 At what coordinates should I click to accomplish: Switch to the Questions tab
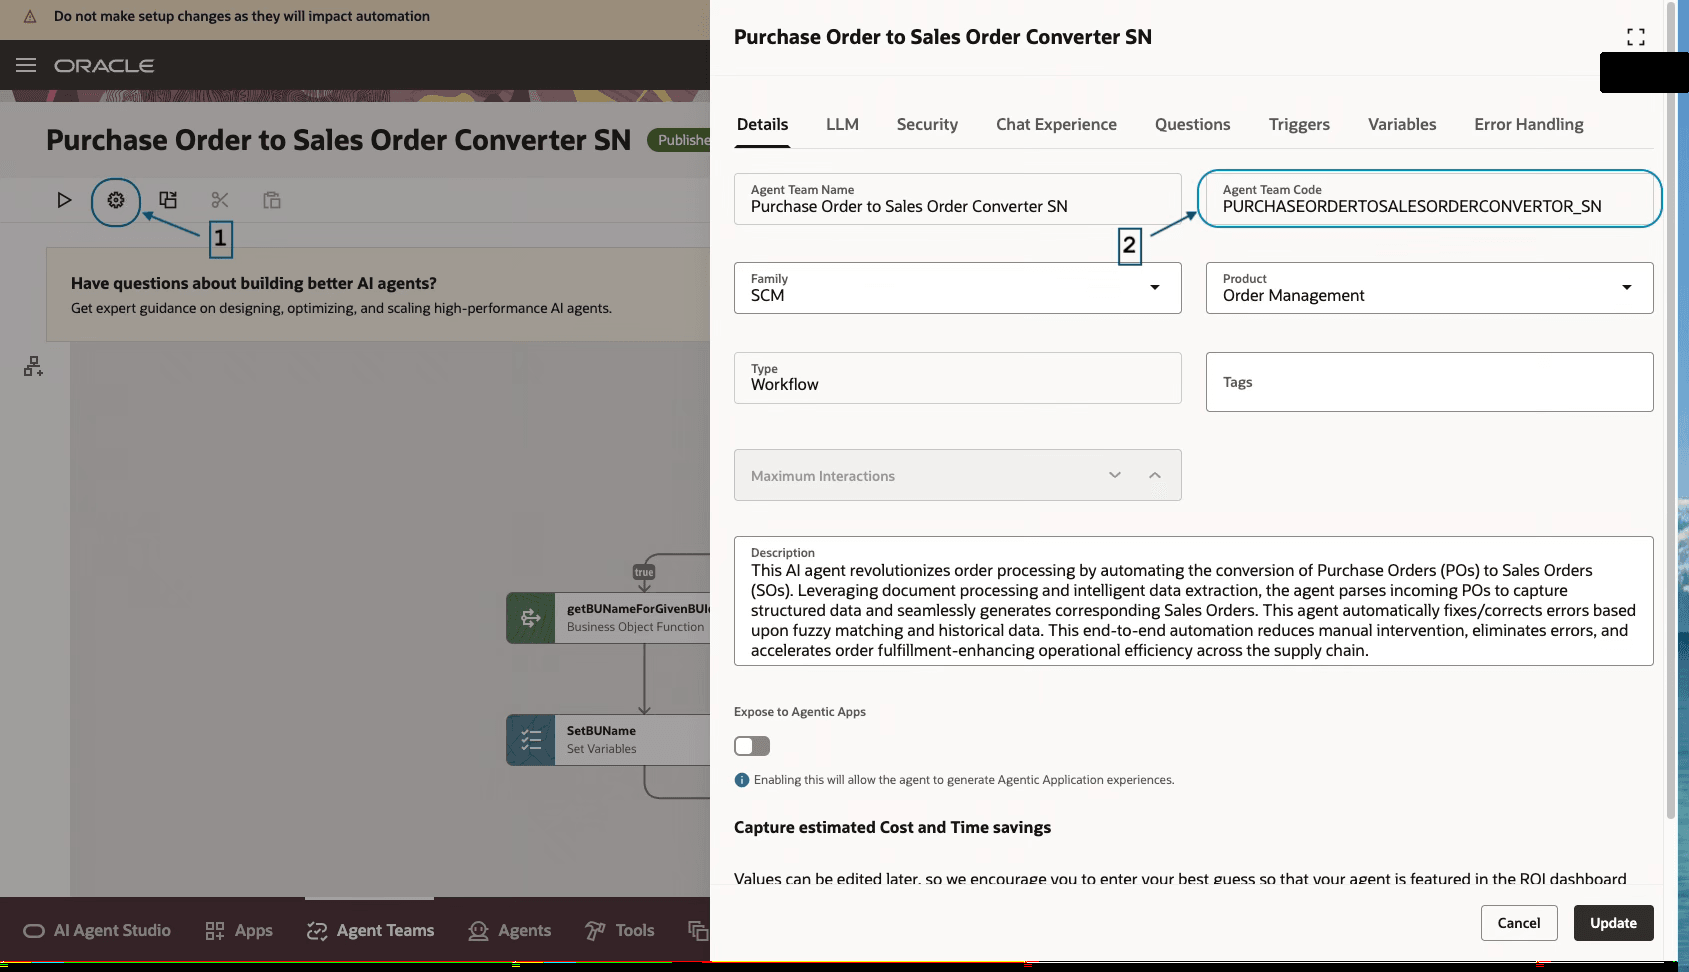1192,125
